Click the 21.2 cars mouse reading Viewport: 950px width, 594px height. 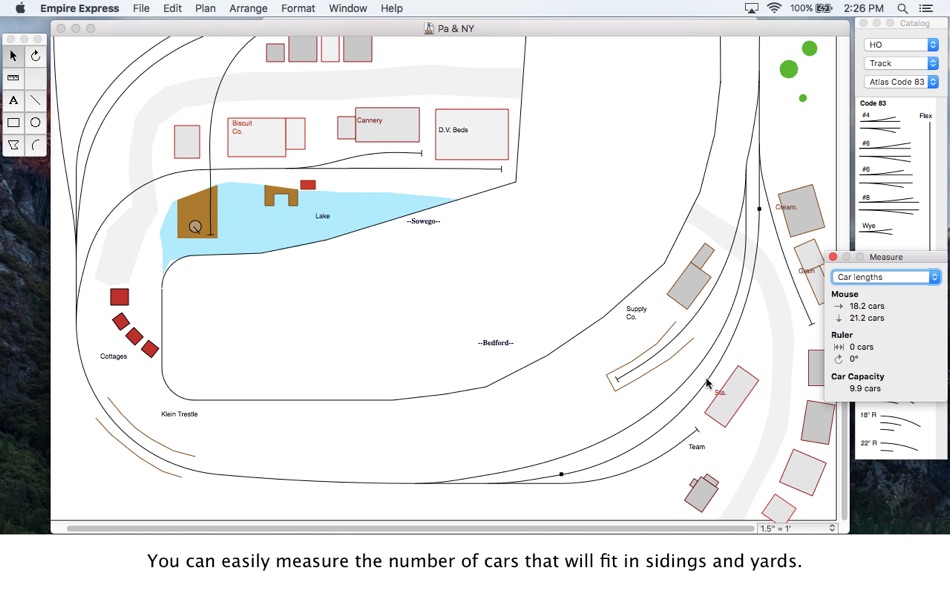(x=866, y=318)
